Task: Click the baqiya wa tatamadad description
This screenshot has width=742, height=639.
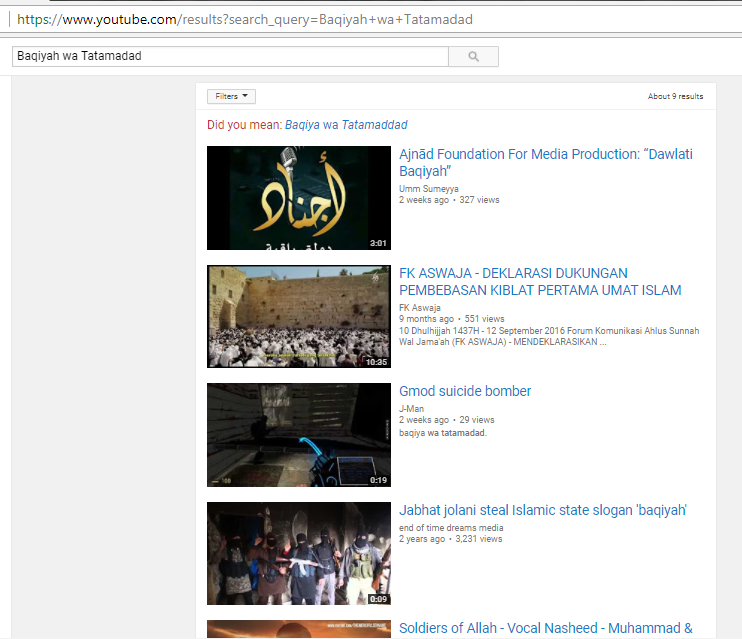Action: (x=443, y=433)
